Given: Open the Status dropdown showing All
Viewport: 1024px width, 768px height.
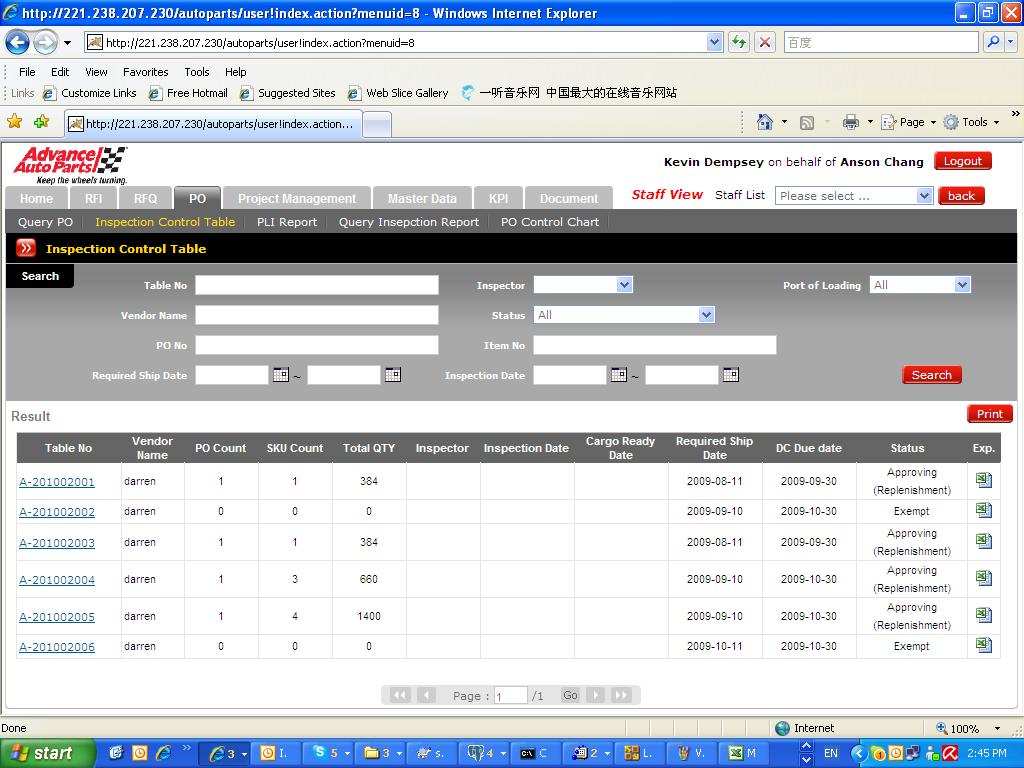Looking at the screenshot, I should click(x=706, y=315).
